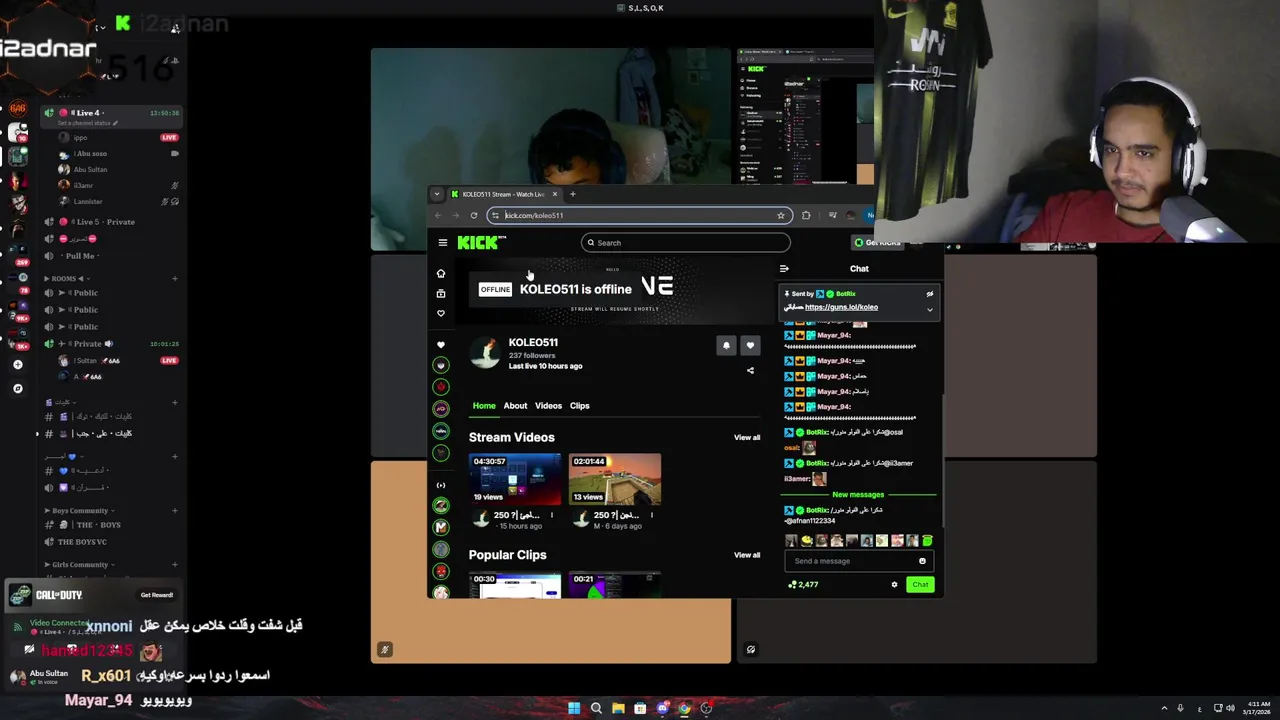This screenshot has height=720, width=1280.
Task: Switch to the Clips tab
Action: tap(580, 406)
